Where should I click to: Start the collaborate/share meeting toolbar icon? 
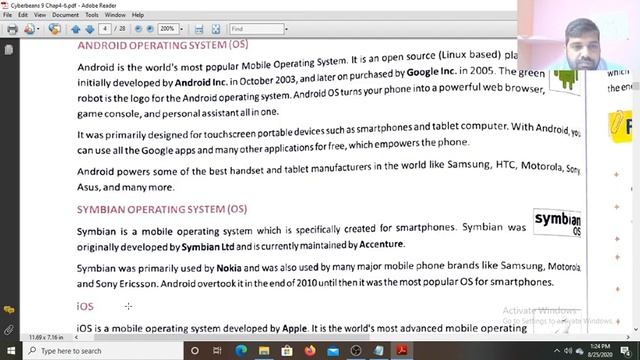[x=54, y=29]
